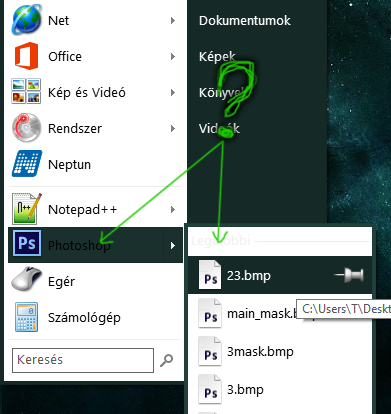391x414 pixels.
Task: Click the Keresés search field
Action: pos(83,360)
